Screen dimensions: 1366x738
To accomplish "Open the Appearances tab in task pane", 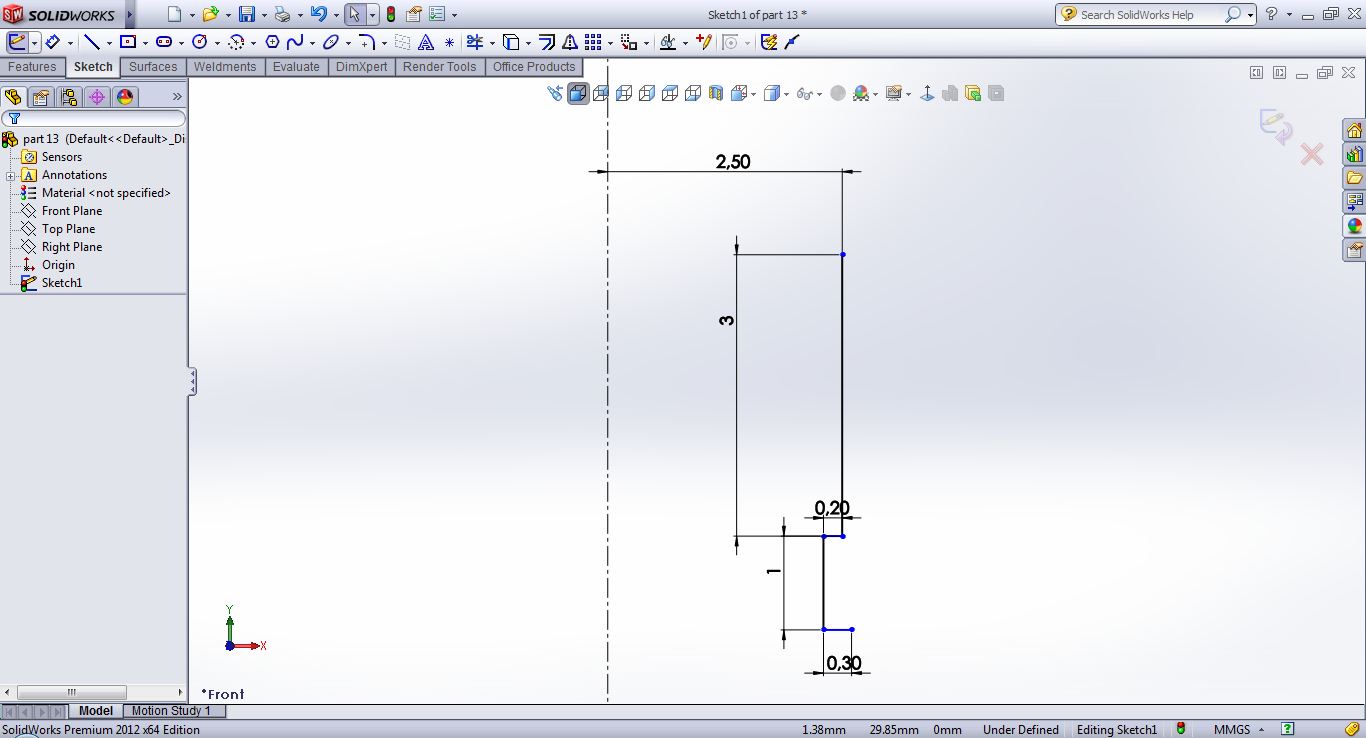I will (1354, 226).
